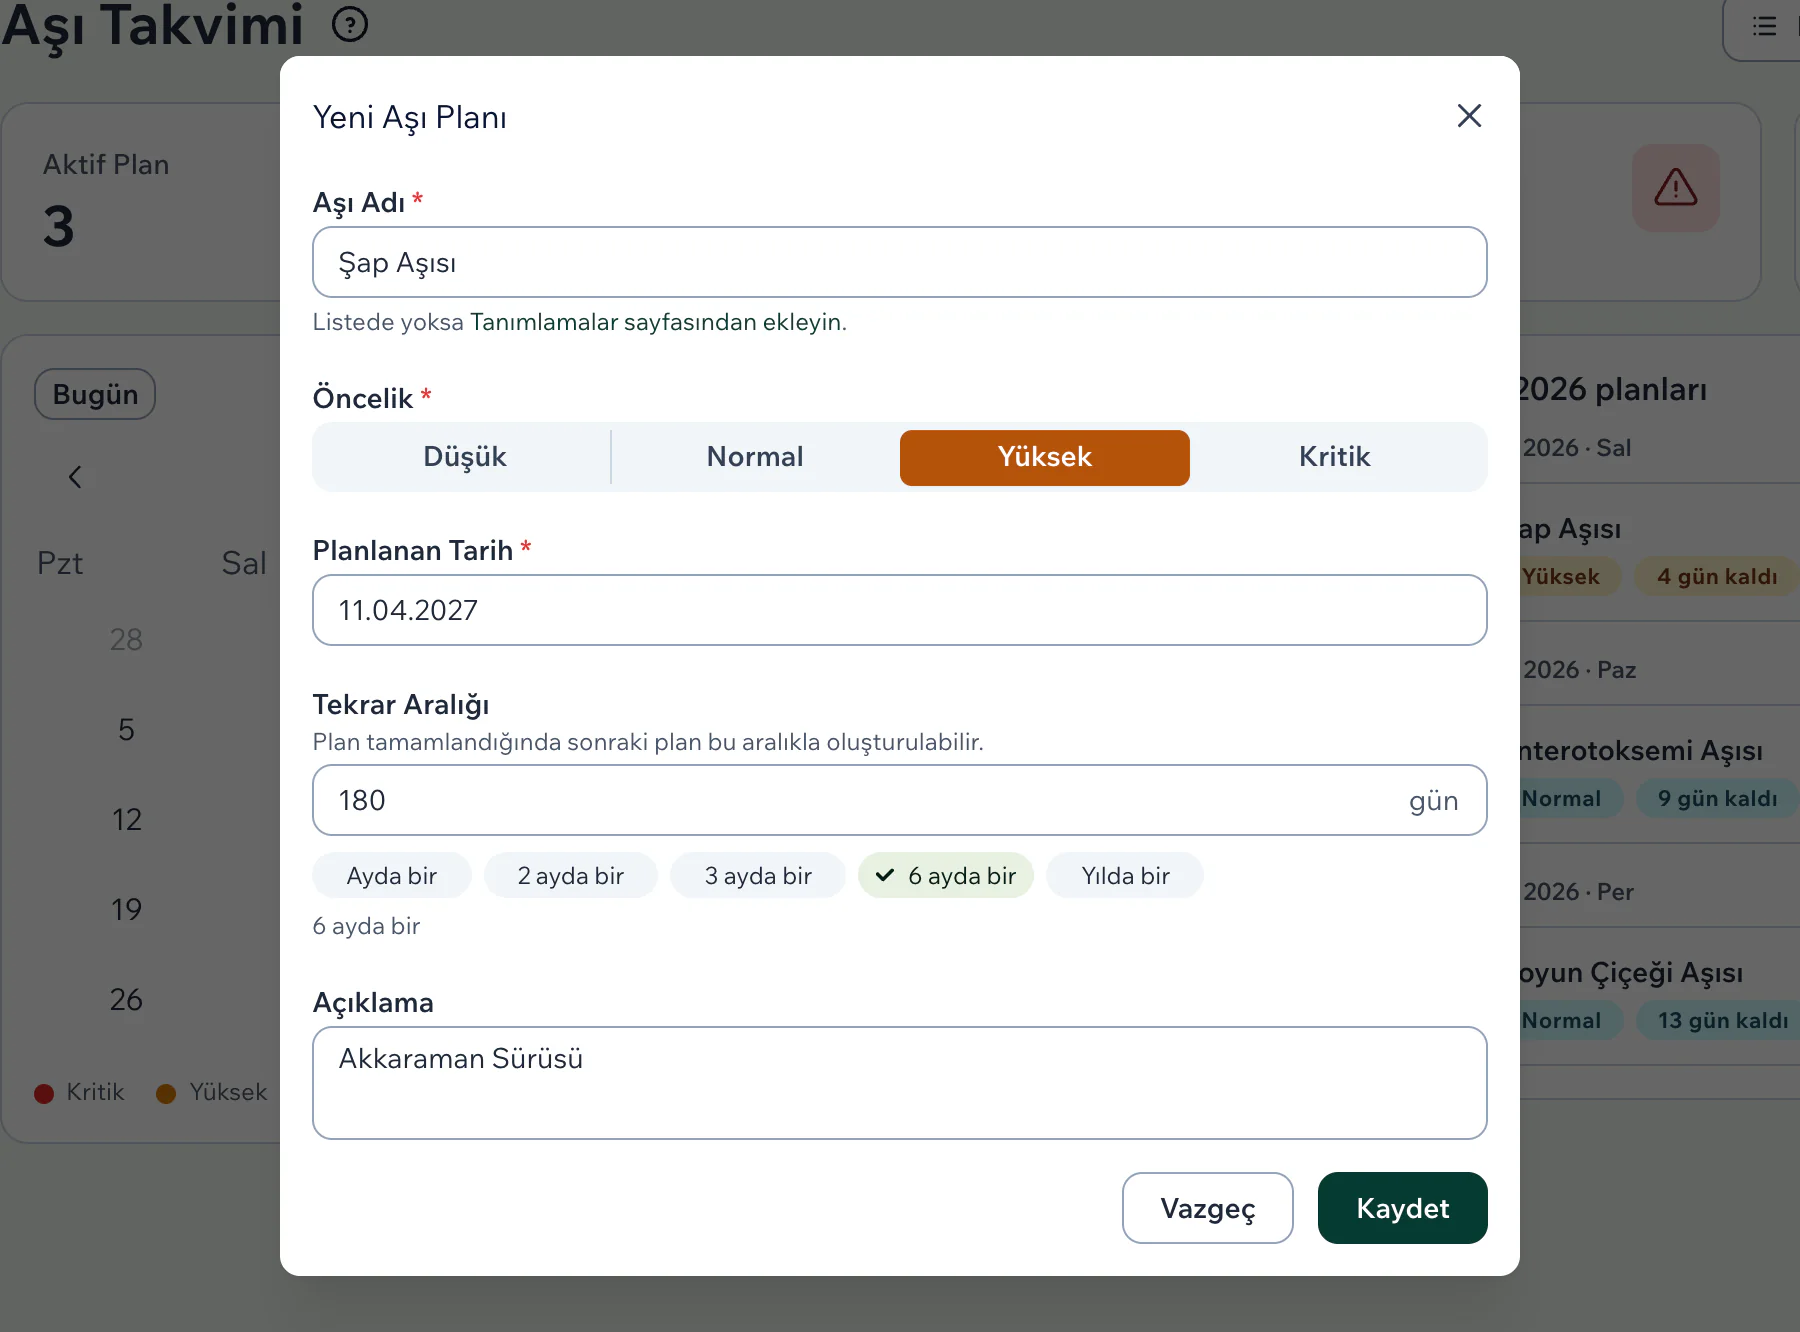Screen dimensions: 1800x1332
Task: Select Düşük priority
Action: coord(464,457)
